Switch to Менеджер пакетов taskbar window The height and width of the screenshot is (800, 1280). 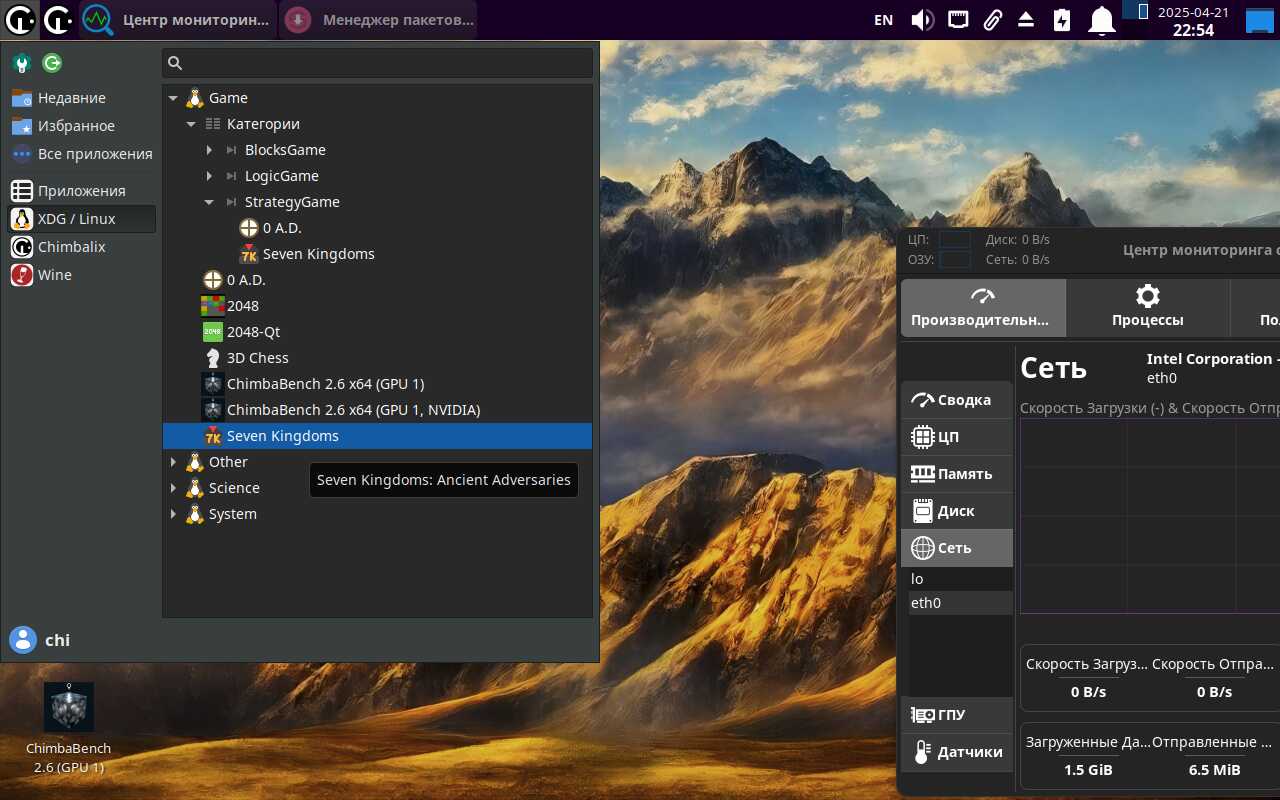(x=378, y=20)
